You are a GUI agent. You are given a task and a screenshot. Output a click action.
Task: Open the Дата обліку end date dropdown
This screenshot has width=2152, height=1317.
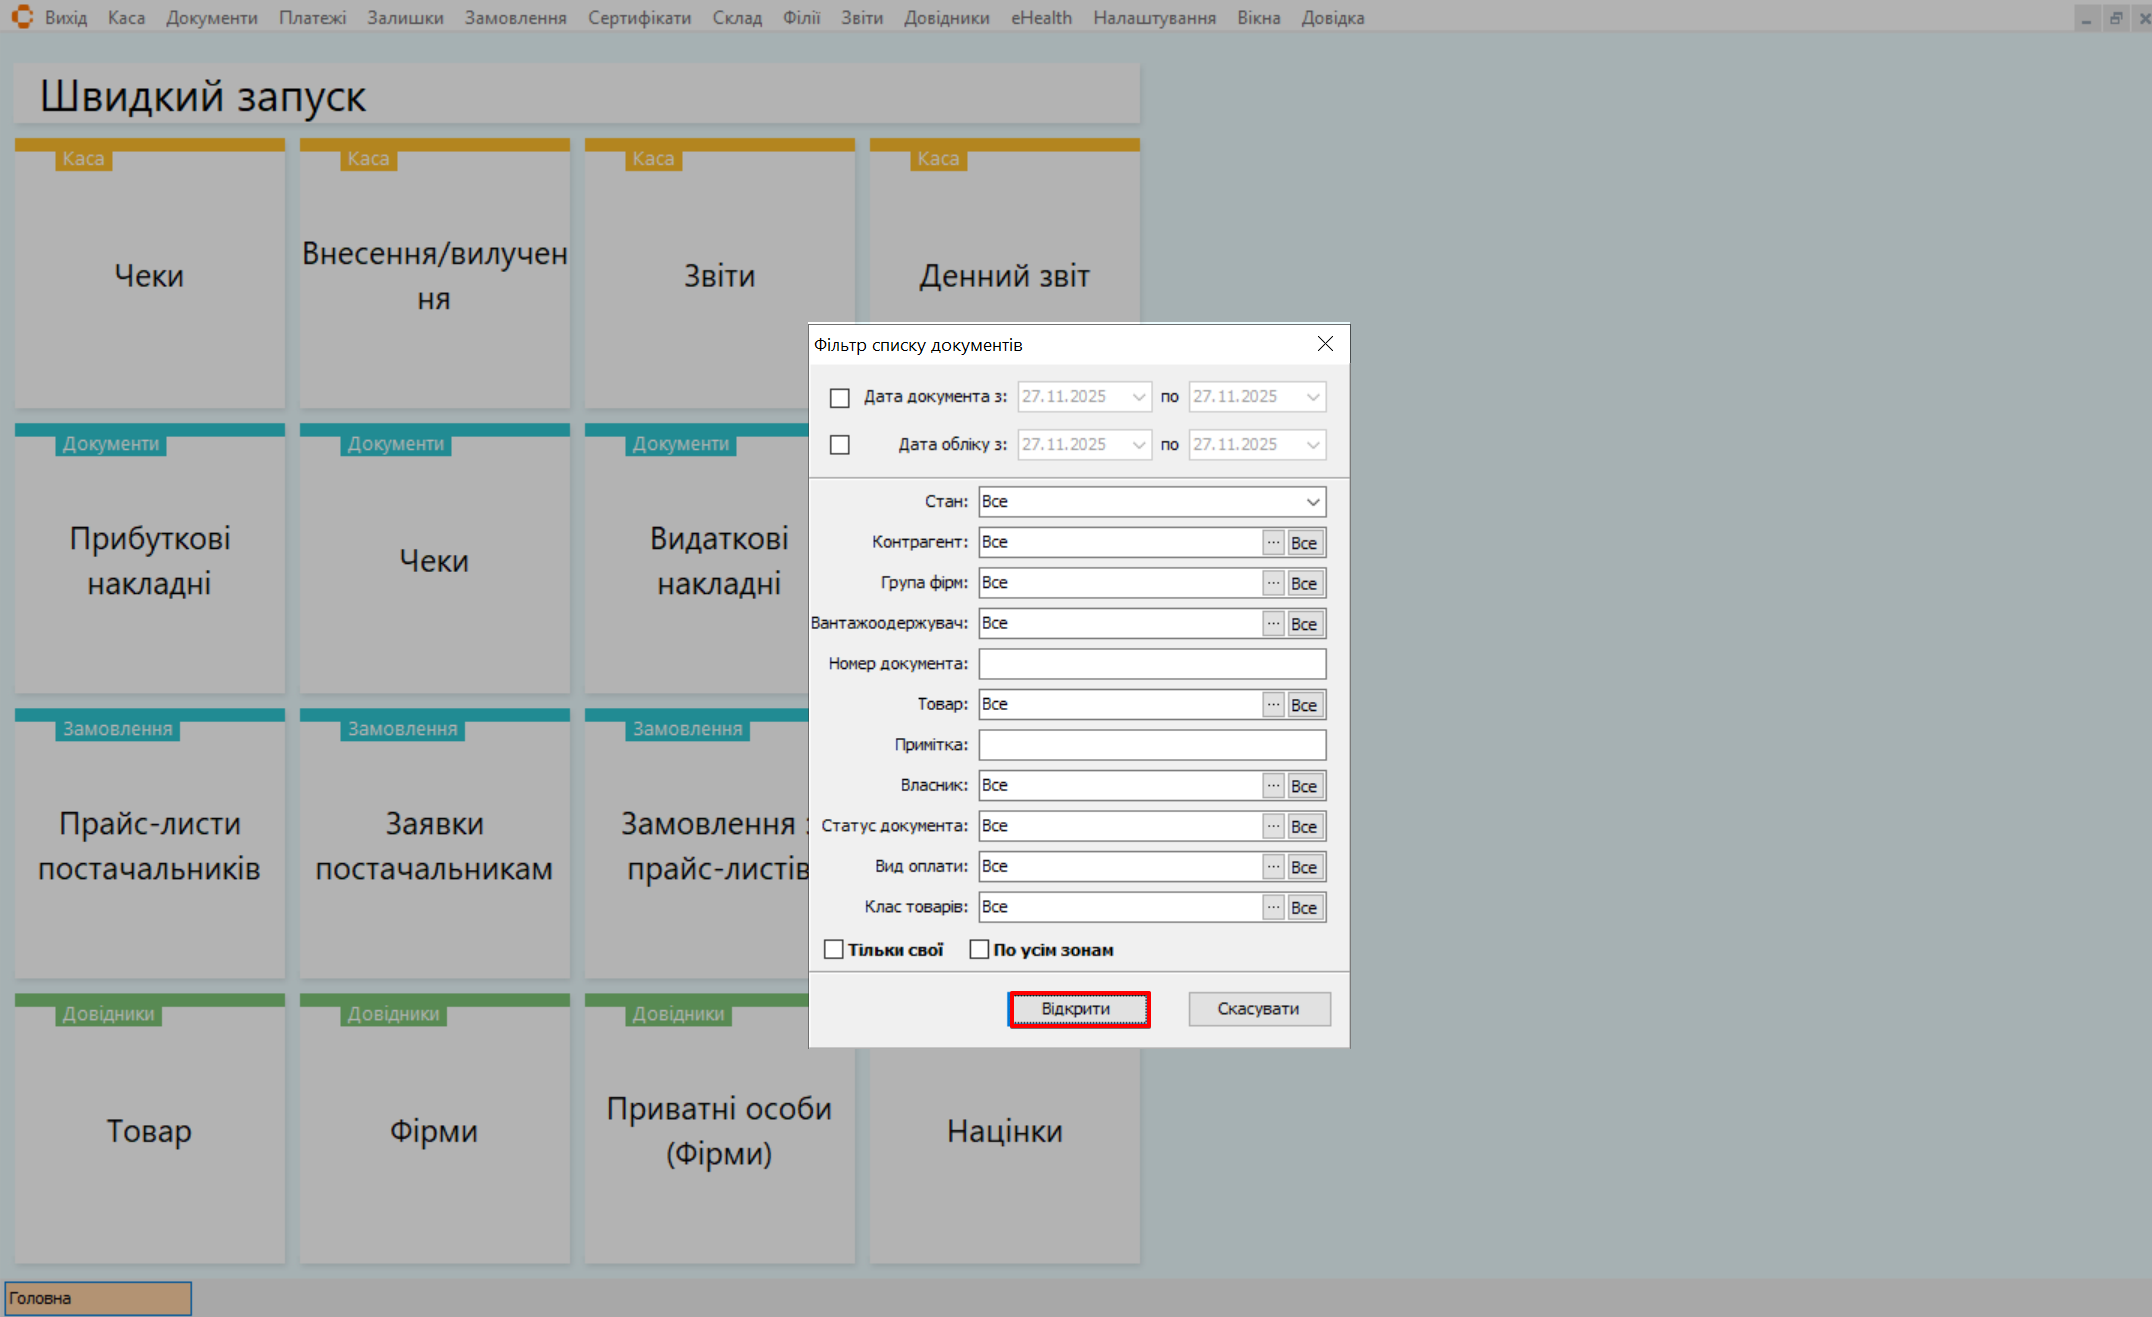point(1312,445)
